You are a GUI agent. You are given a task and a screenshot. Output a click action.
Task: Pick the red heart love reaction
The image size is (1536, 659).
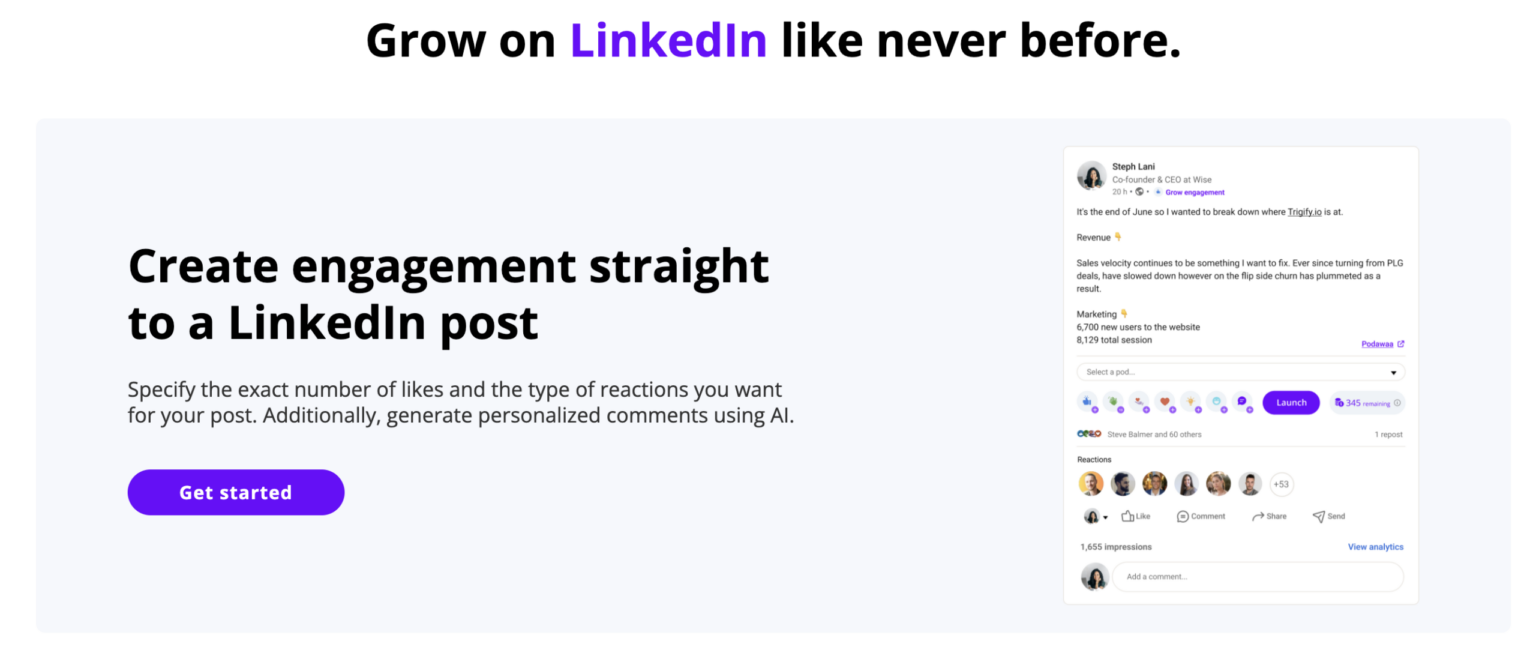(1165, 401)
